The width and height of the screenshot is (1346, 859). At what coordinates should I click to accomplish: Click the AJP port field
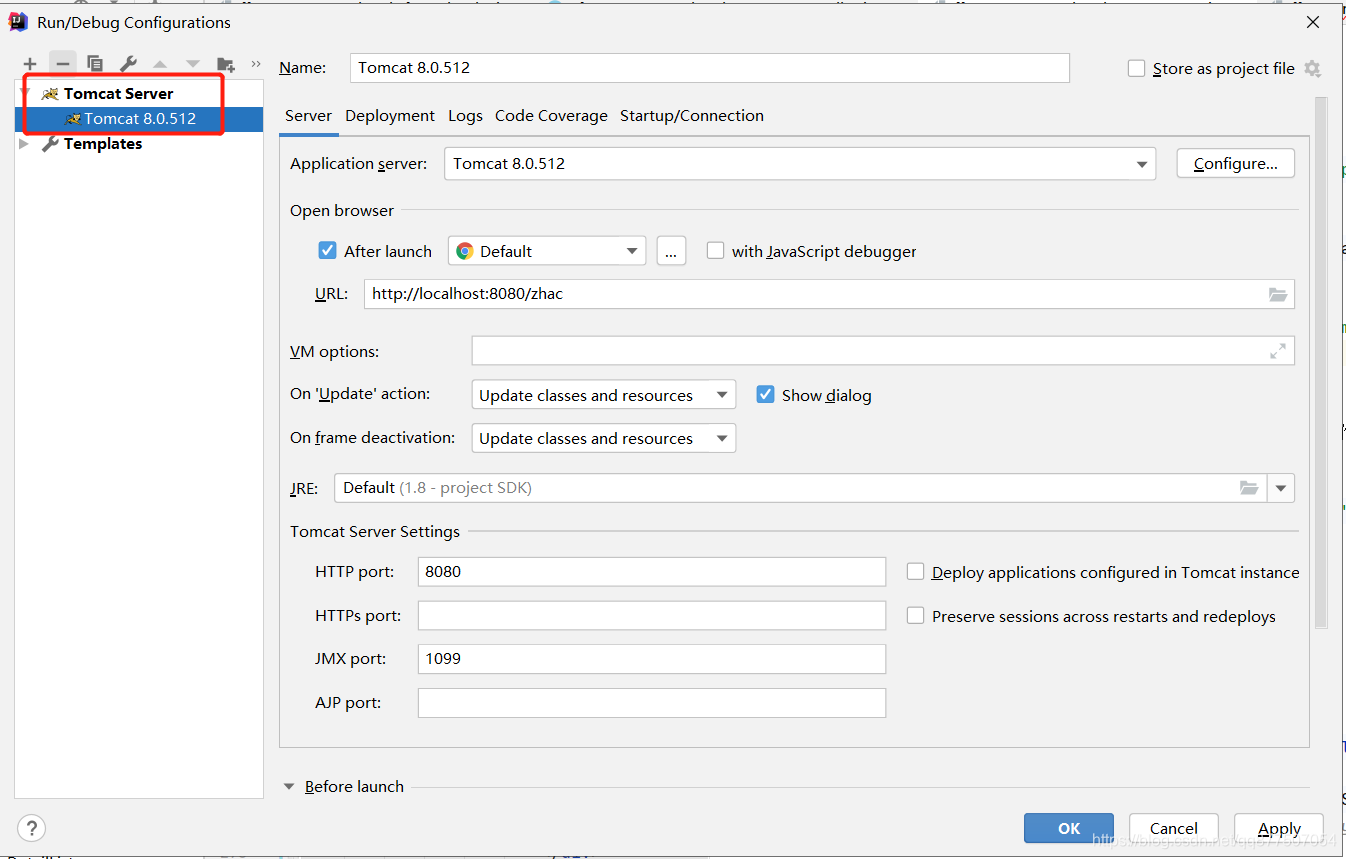(x=652, y=703)
